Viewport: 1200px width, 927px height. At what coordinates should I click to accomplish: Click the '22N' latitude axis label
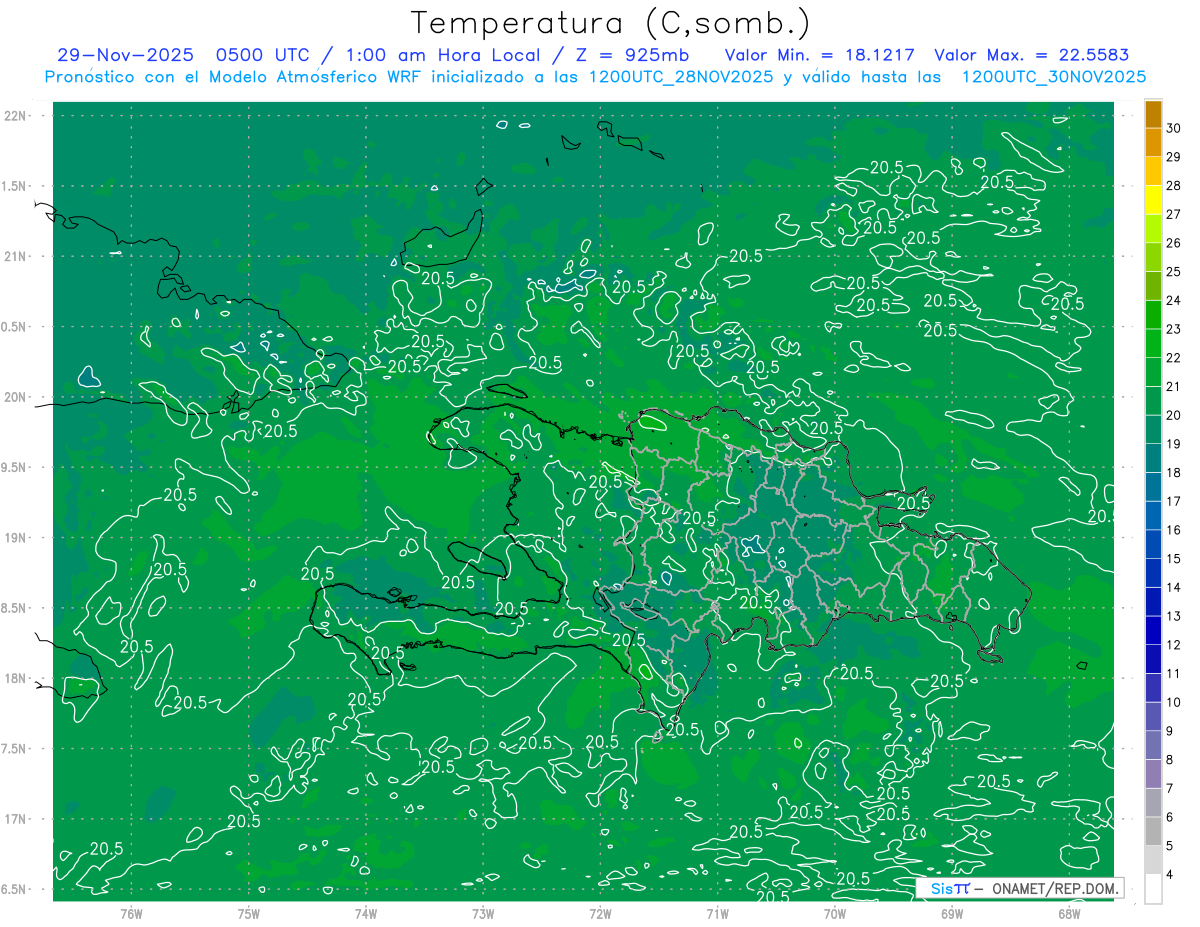click(14, 116)
